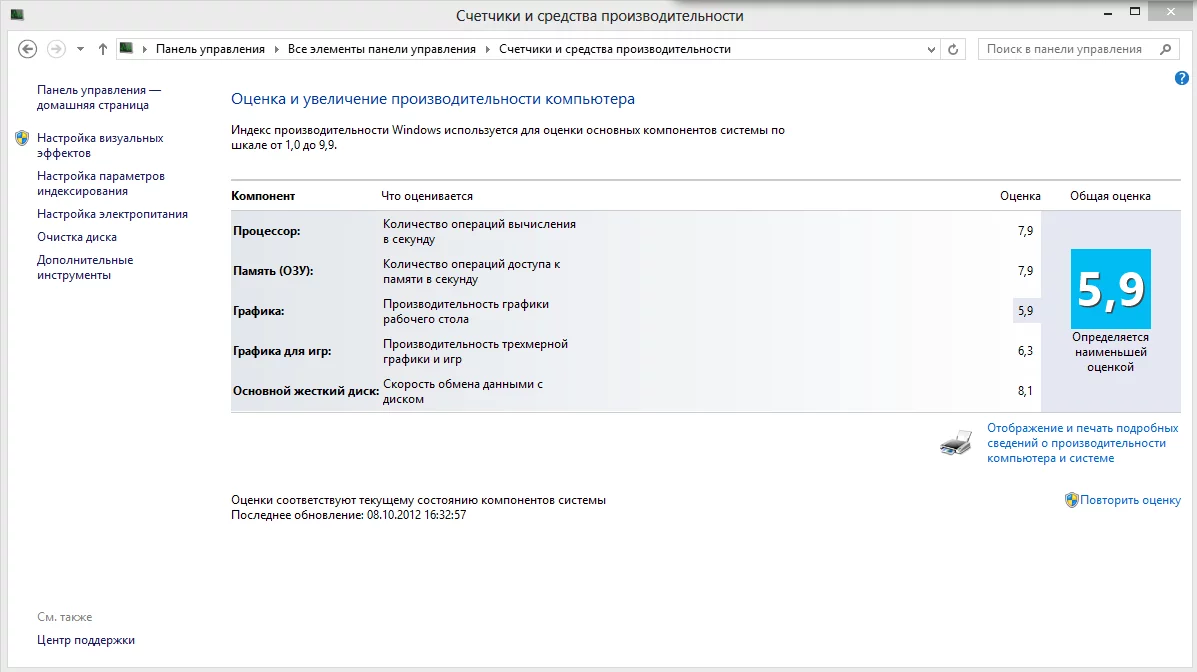This screenshot has height=672, width=1197.
Task: Click shield icon beside visual effects link
Action: click(22, 138)
